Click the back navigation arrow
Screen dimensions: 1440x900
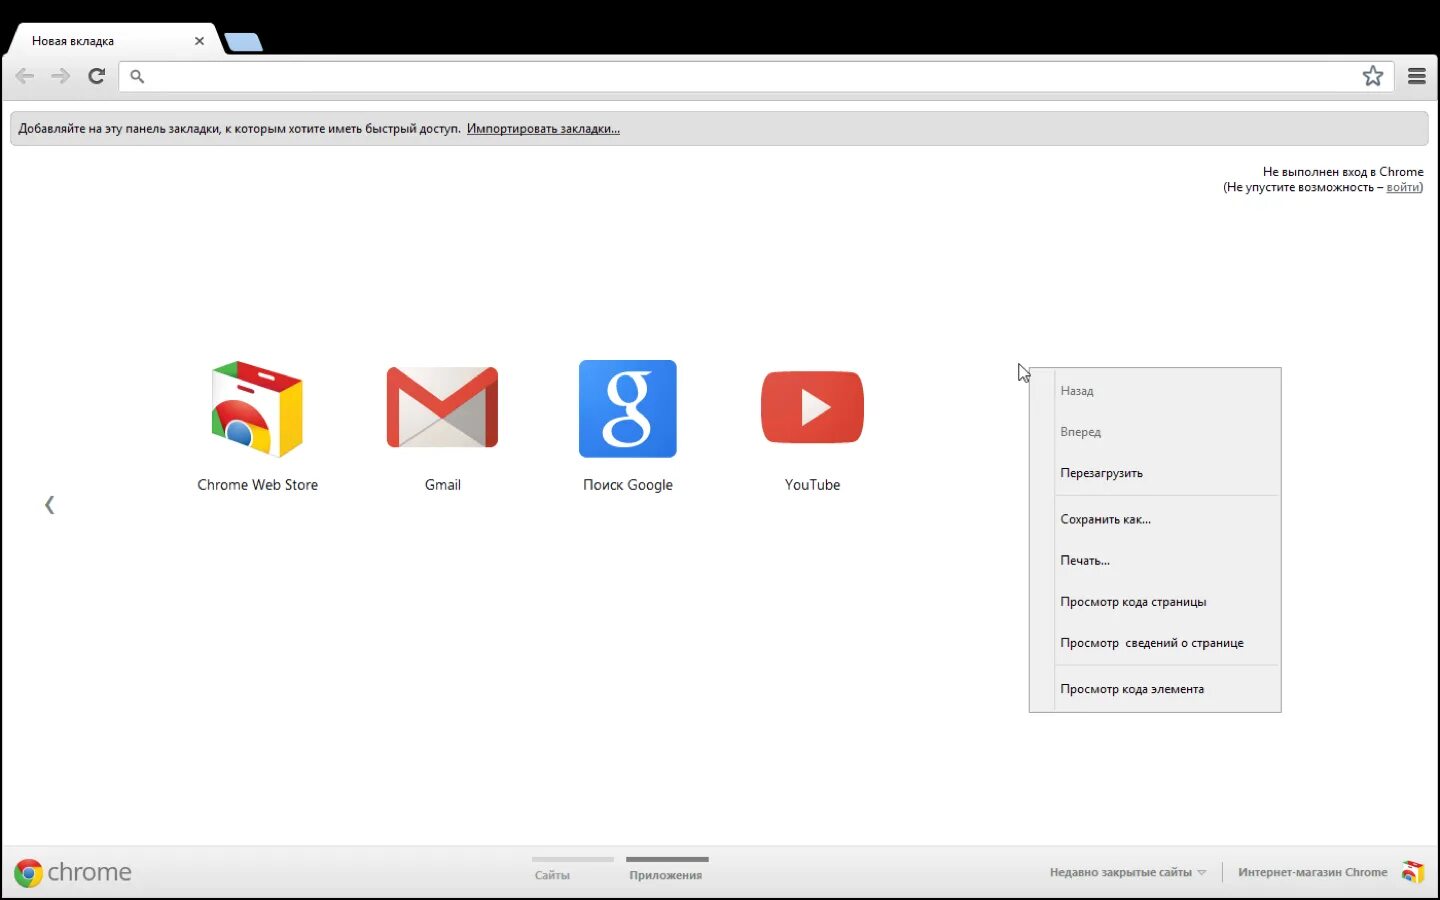[x=24, y=76]
